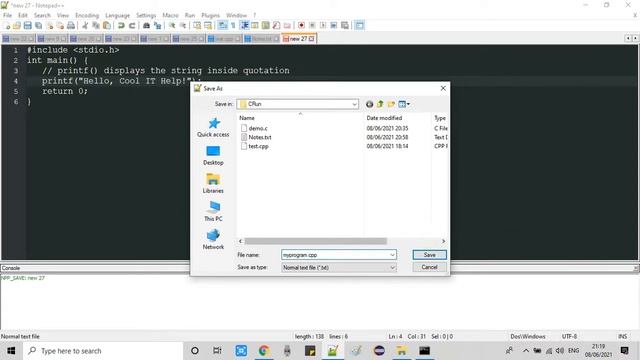Click the Undo toolbar icon
The image size is (640, 360).
121,25
